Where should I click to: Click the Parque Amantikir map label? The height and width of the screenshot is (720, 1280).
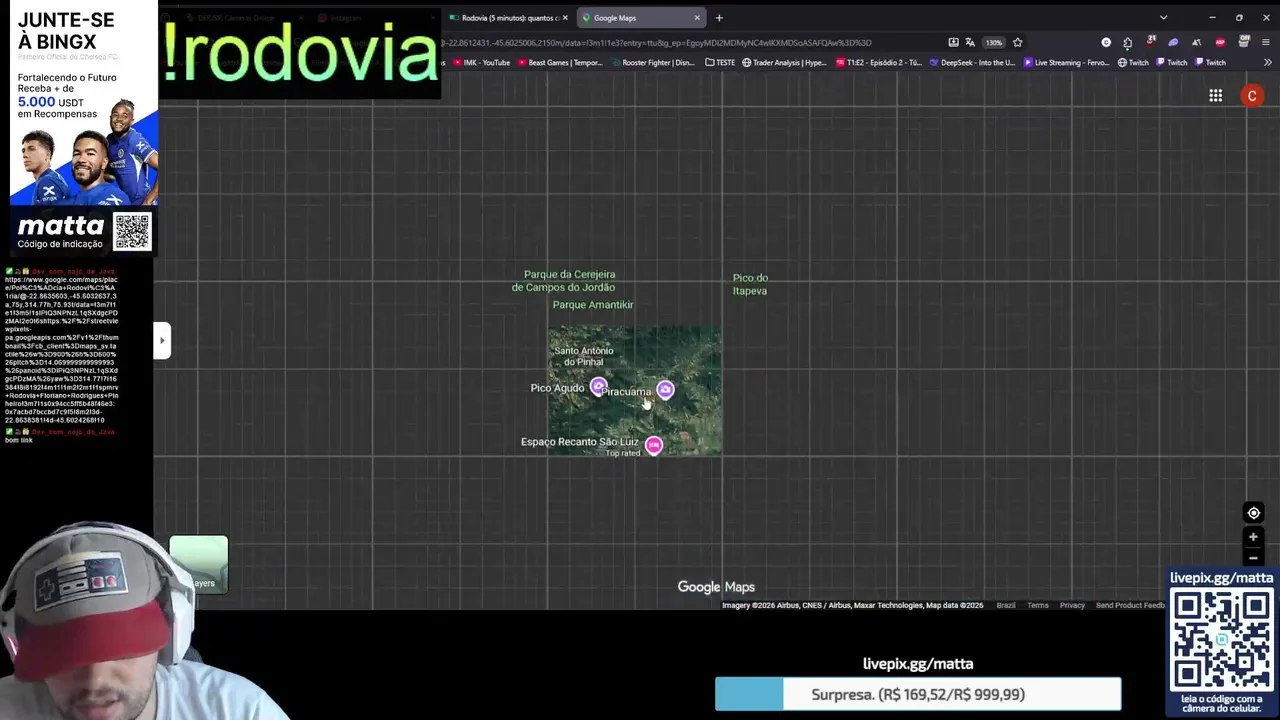(593, 305)
